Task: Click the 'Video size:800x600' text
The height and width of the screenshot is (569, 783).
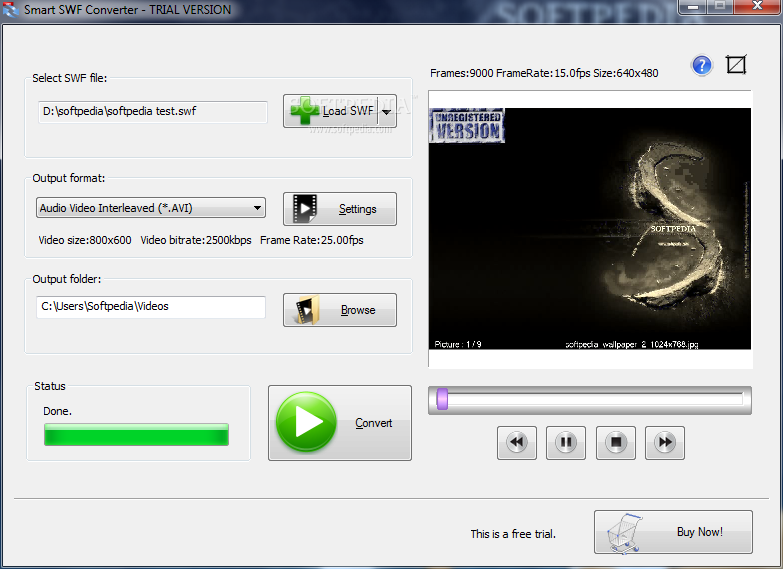Action: click(x=85, y=240)
